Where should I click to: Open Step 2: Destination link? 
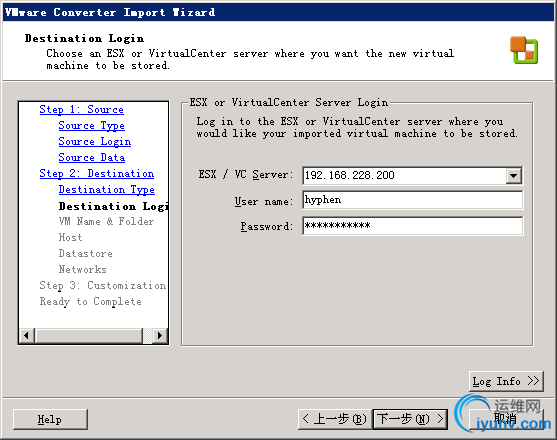point(97,173)
